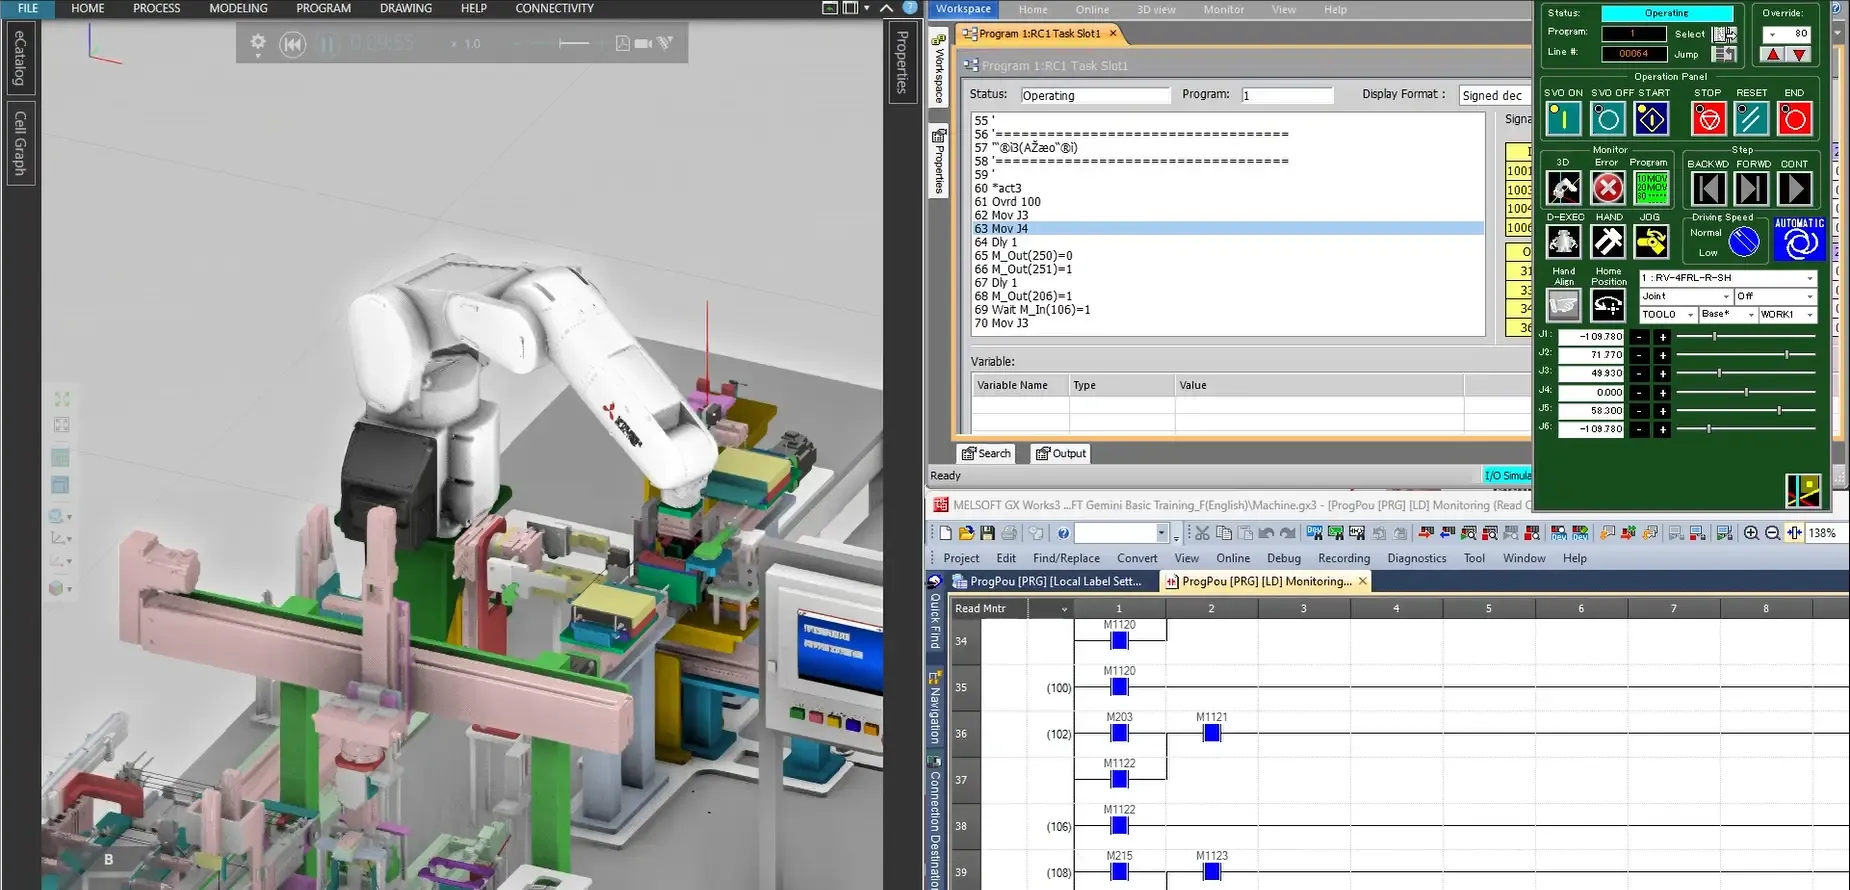
Task: Click the Search button below variable table
Action: [986, 453]
